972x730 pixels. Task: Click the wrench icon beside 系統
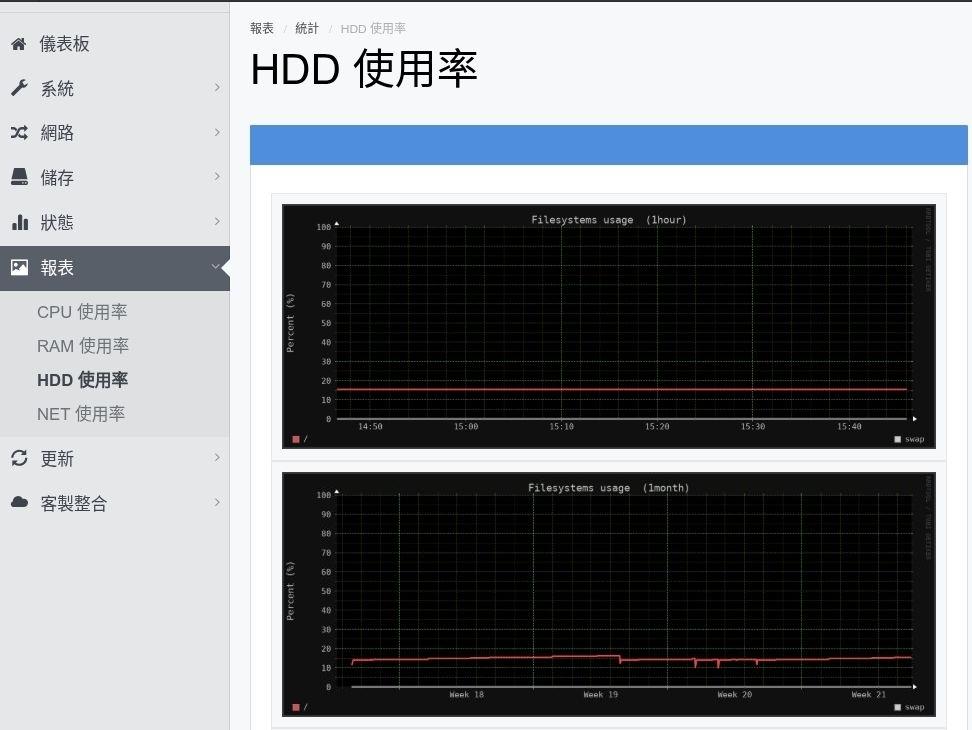click(x=19, y=88)
